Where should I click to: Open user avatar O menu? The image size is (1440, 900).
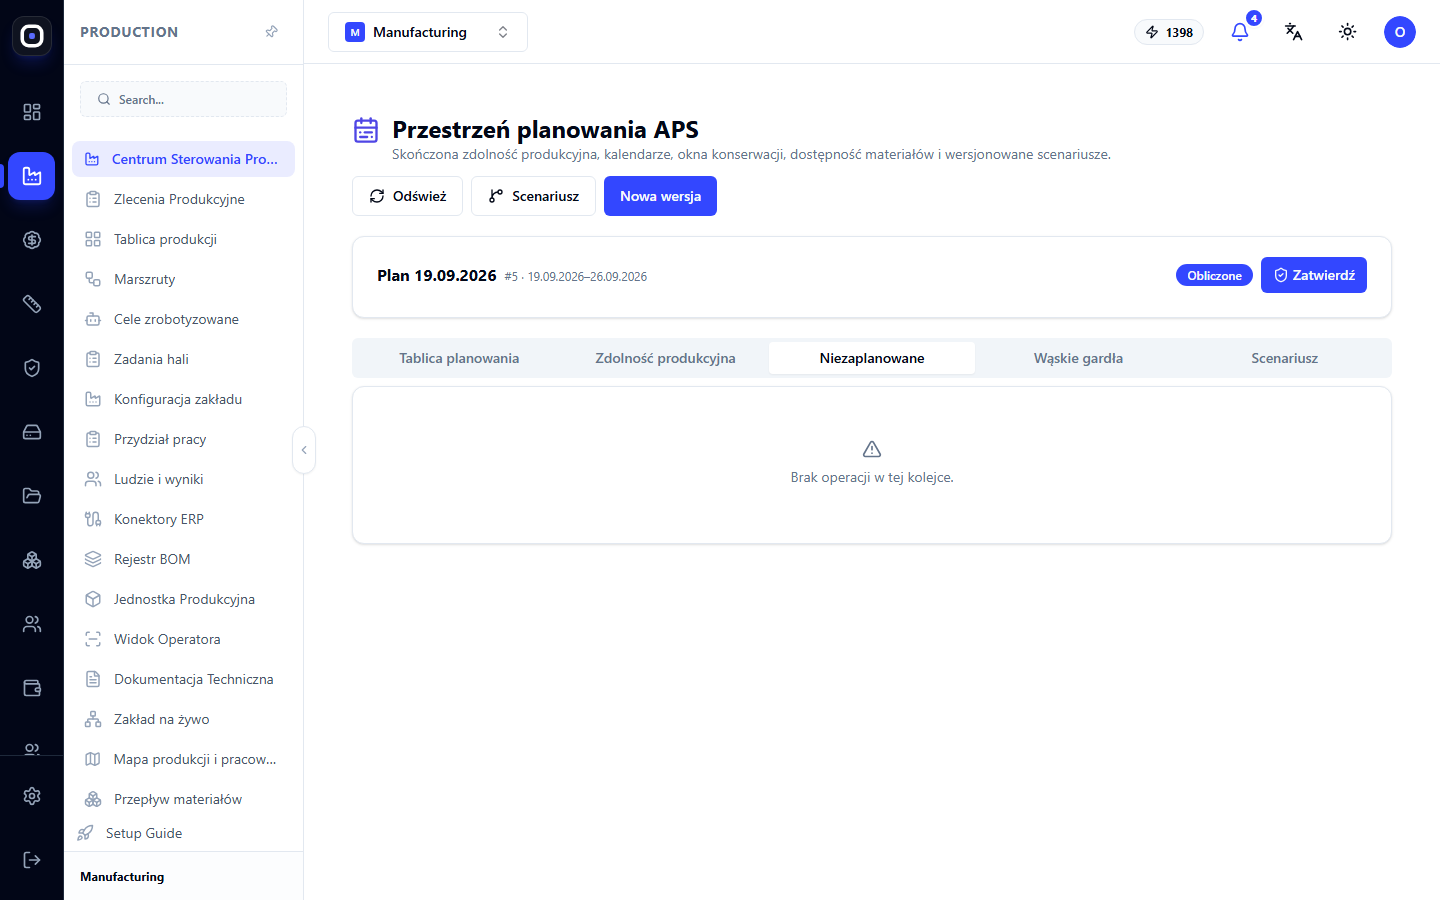[x=1400, y=32]
